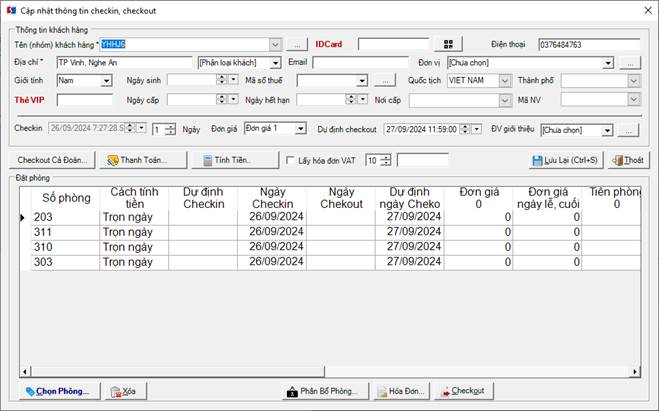Click the Hóa Đơn invoice button

click(x=401, y=391)
